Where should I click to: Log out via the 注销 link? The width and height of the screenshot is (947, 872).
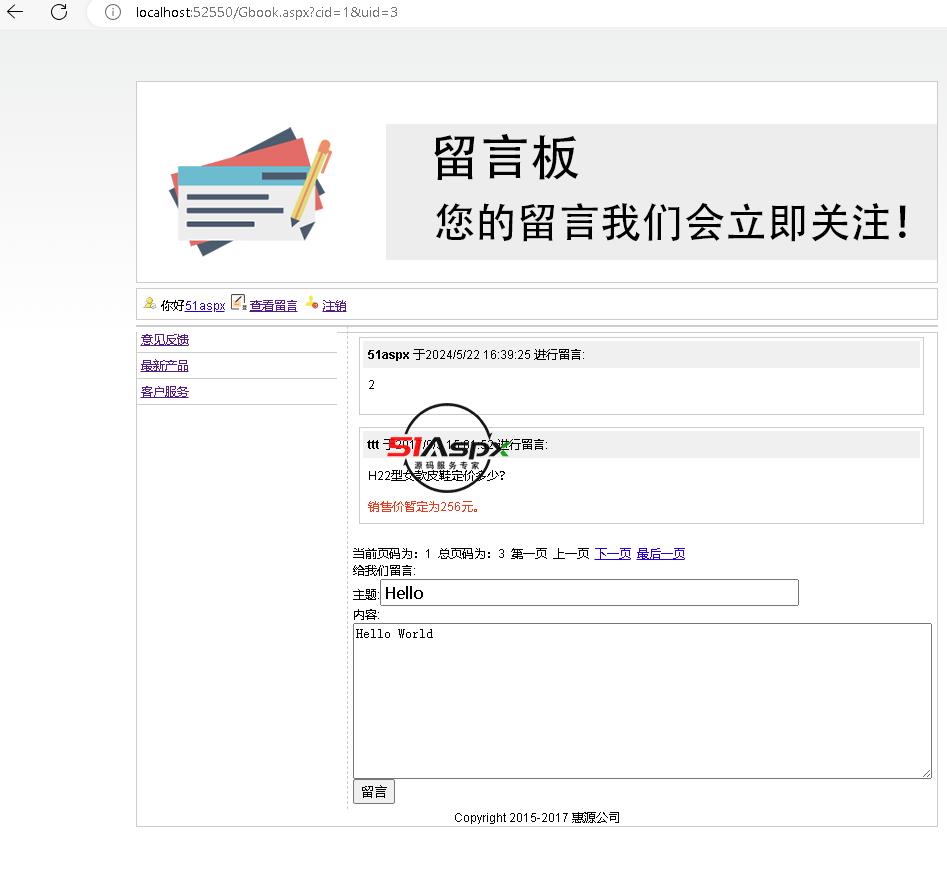click(334, 306)
